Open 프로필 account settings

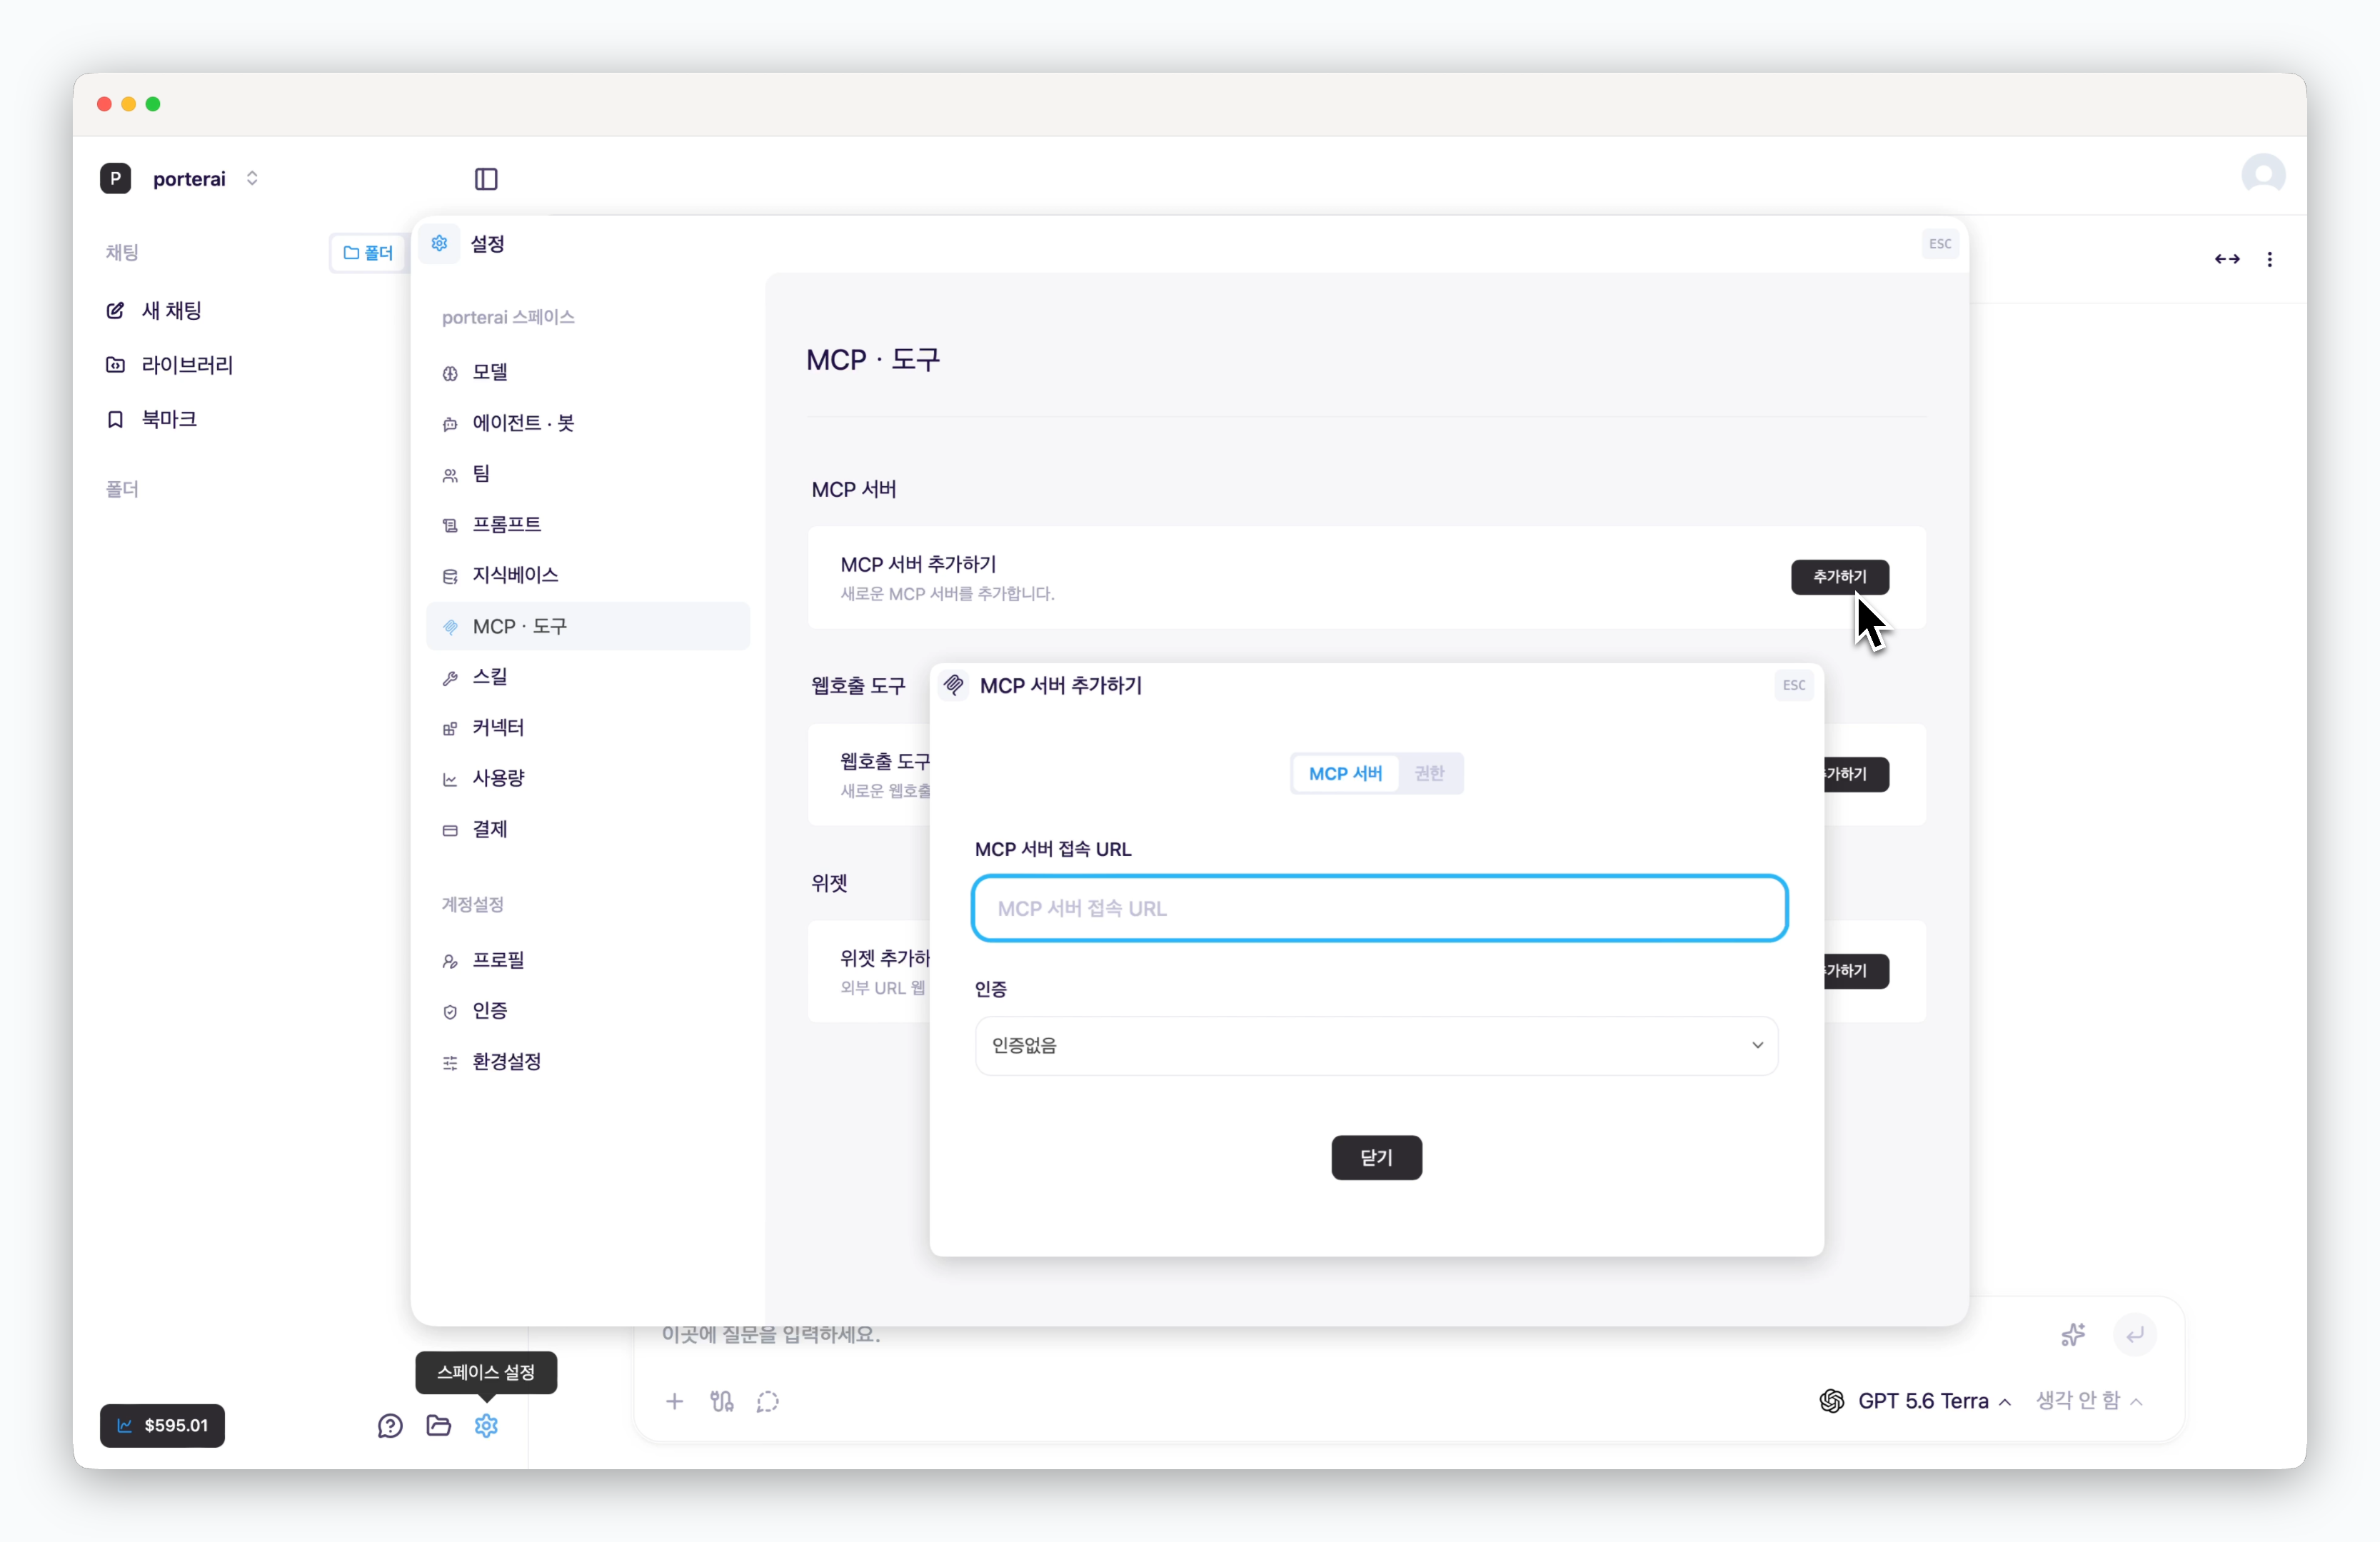(587, 960)
